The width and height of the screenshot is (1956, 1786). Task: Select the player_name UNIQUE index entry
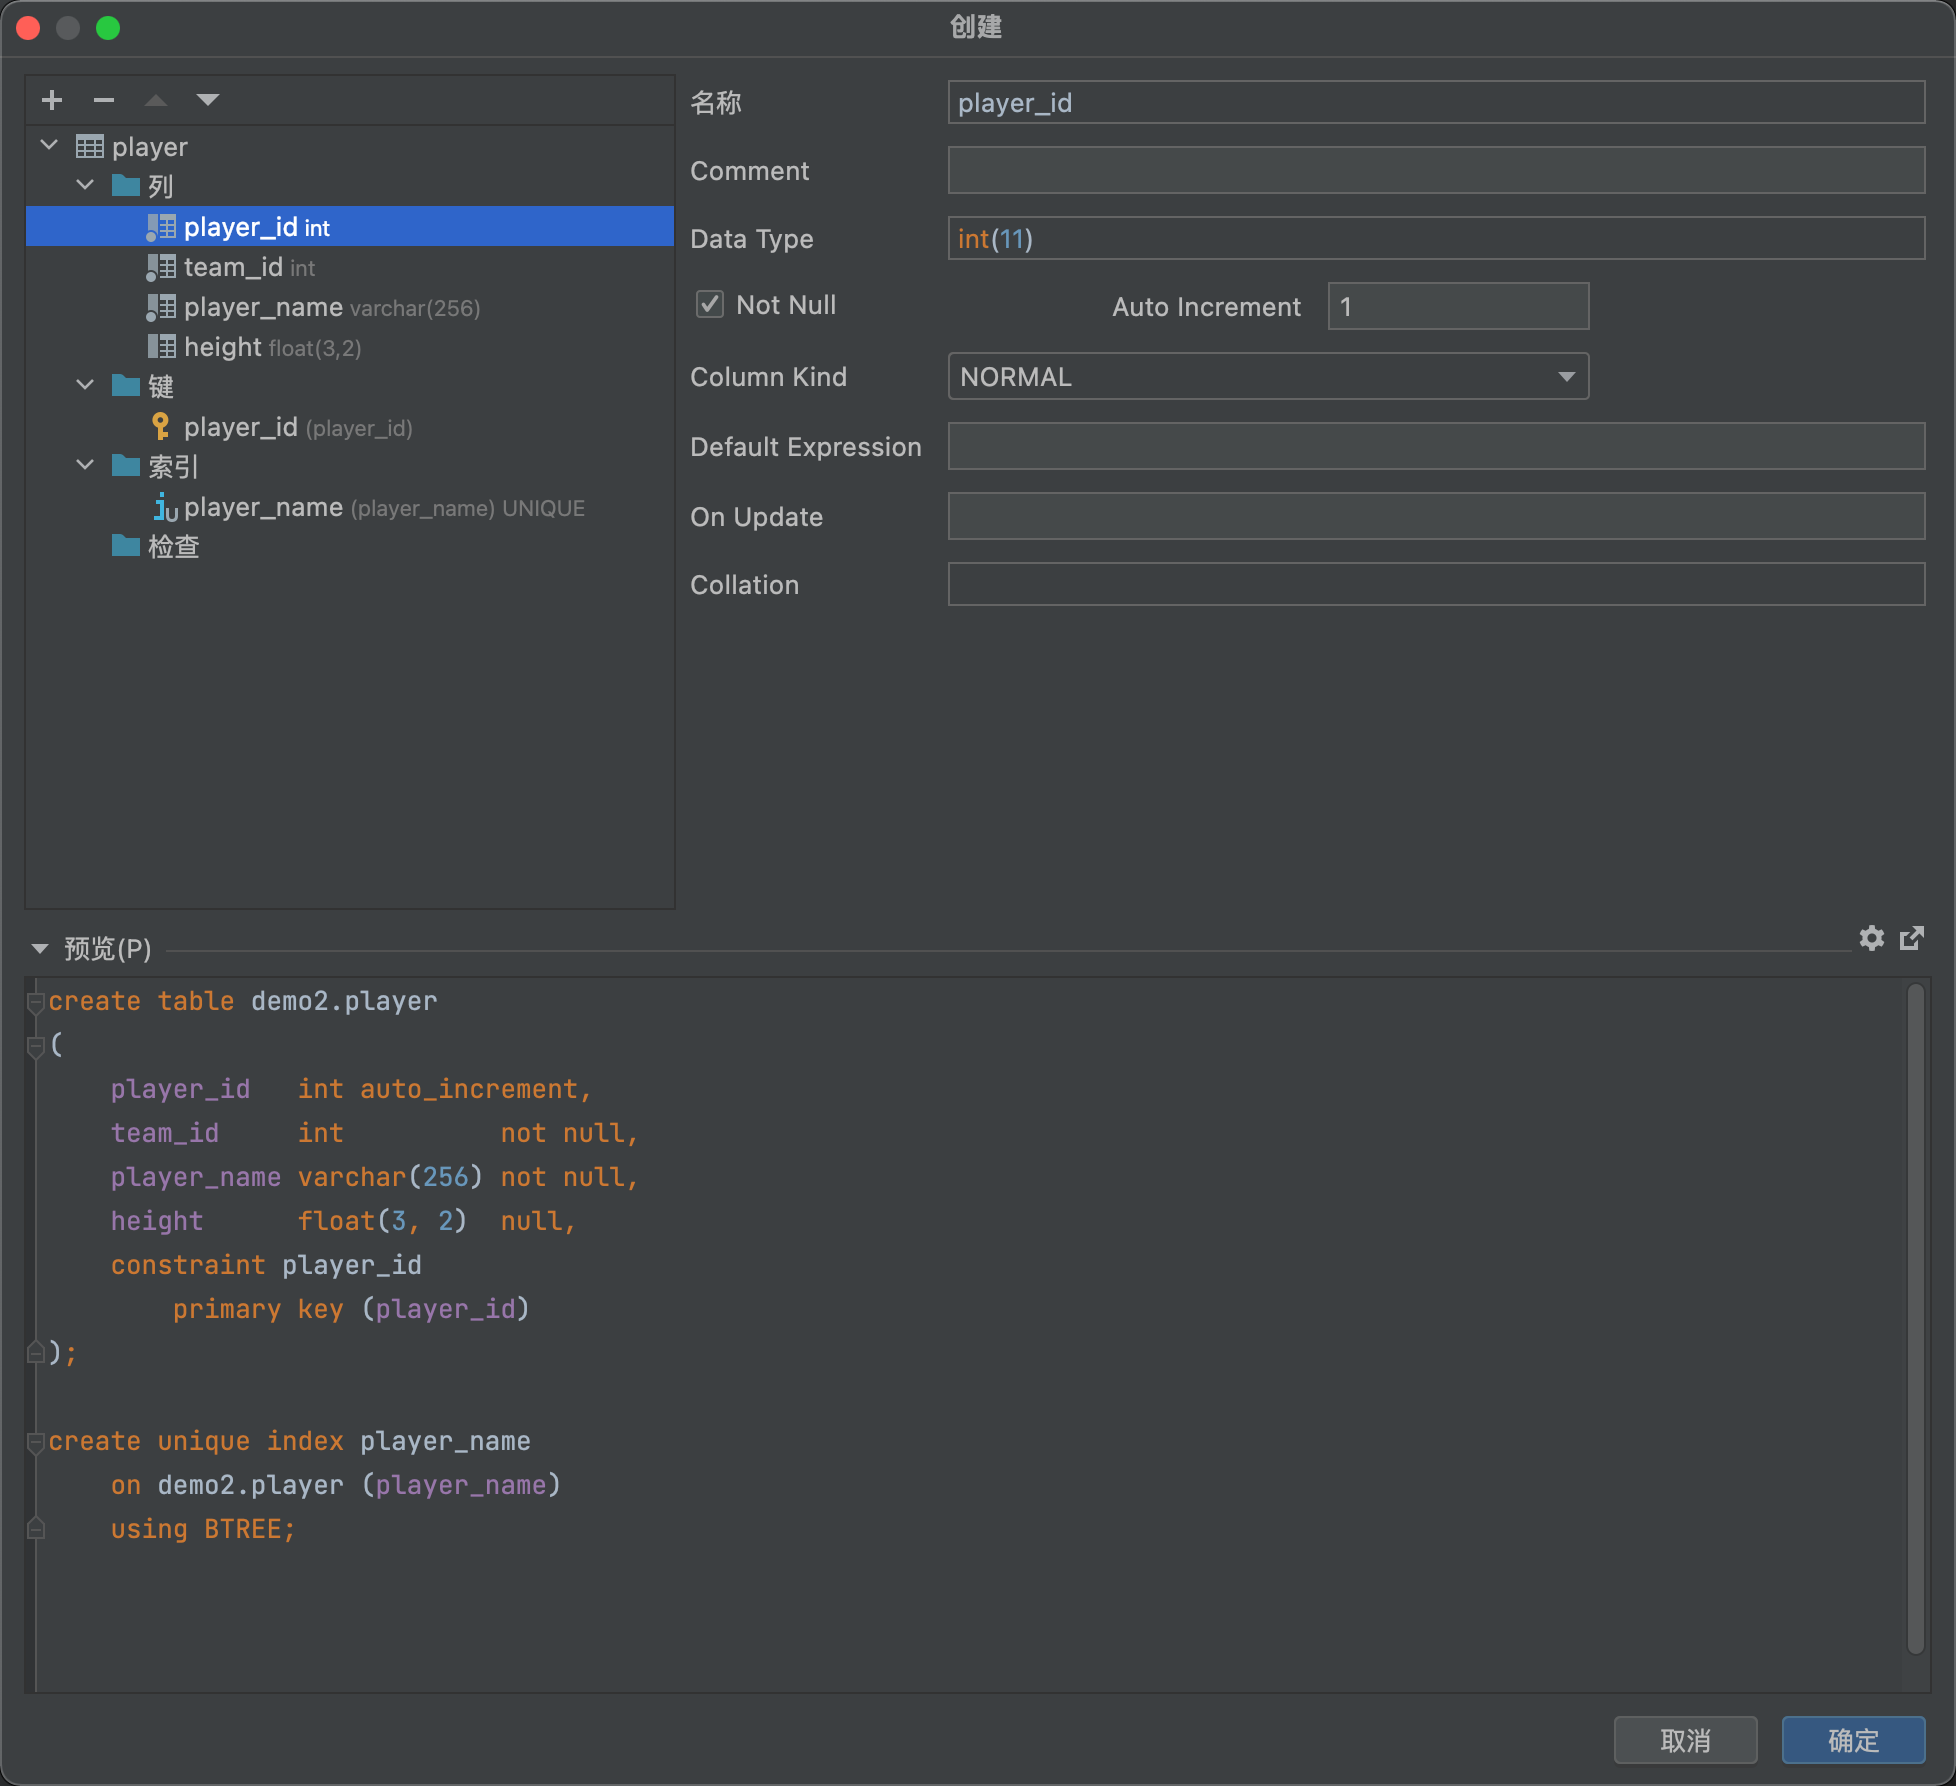click(x=350, y=507)
